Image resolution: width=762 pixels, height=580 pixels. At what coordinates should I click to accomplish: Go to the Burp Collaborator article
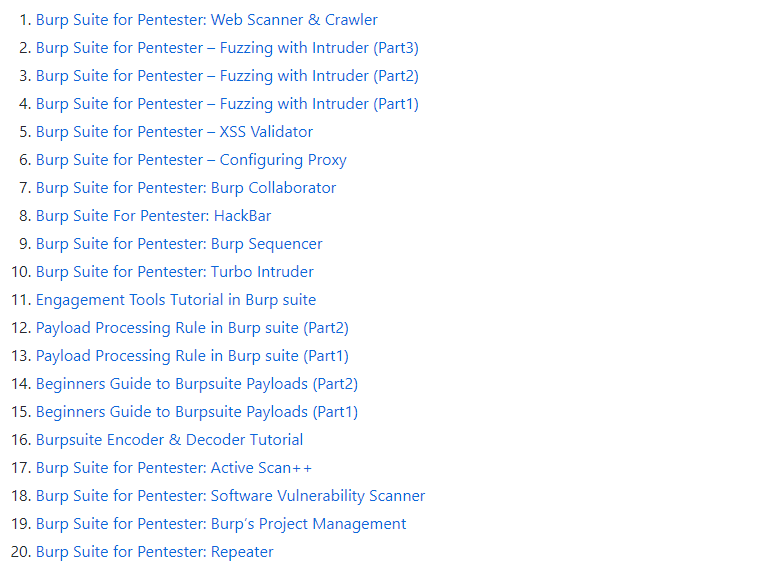pos(186,188)
